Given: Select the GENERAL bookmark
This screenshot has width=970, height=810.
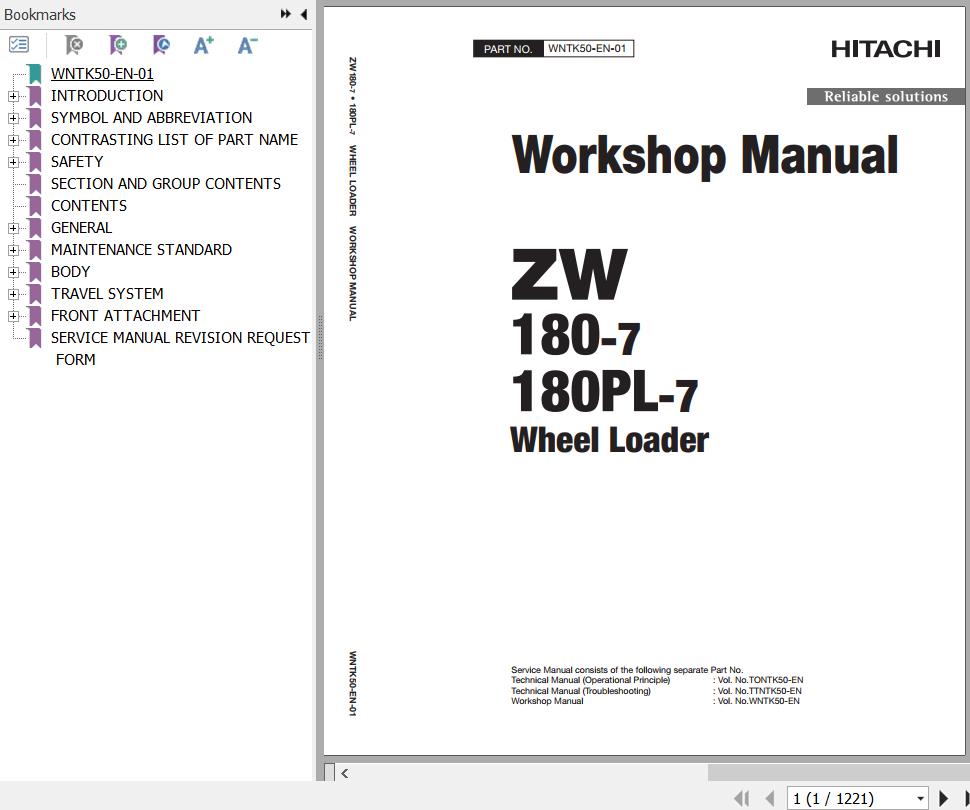Looking at the screenshot, I should pyautogui.click(x=81, y=228).
